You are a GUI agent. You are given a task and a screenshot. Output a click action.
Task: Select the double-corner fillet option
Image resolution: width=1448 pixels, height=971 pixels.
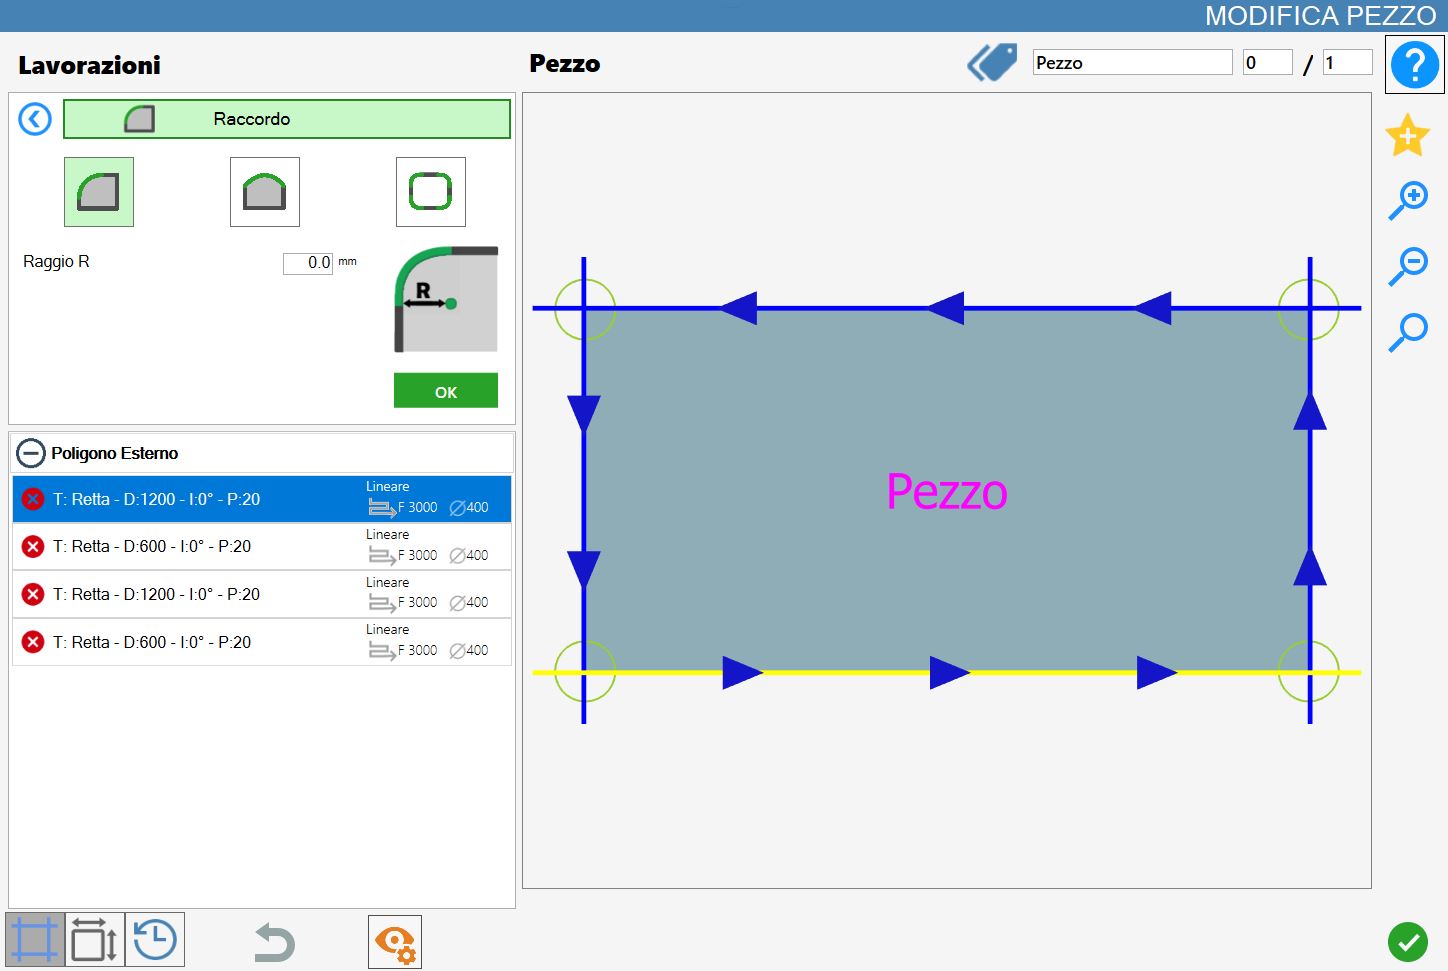265,192
